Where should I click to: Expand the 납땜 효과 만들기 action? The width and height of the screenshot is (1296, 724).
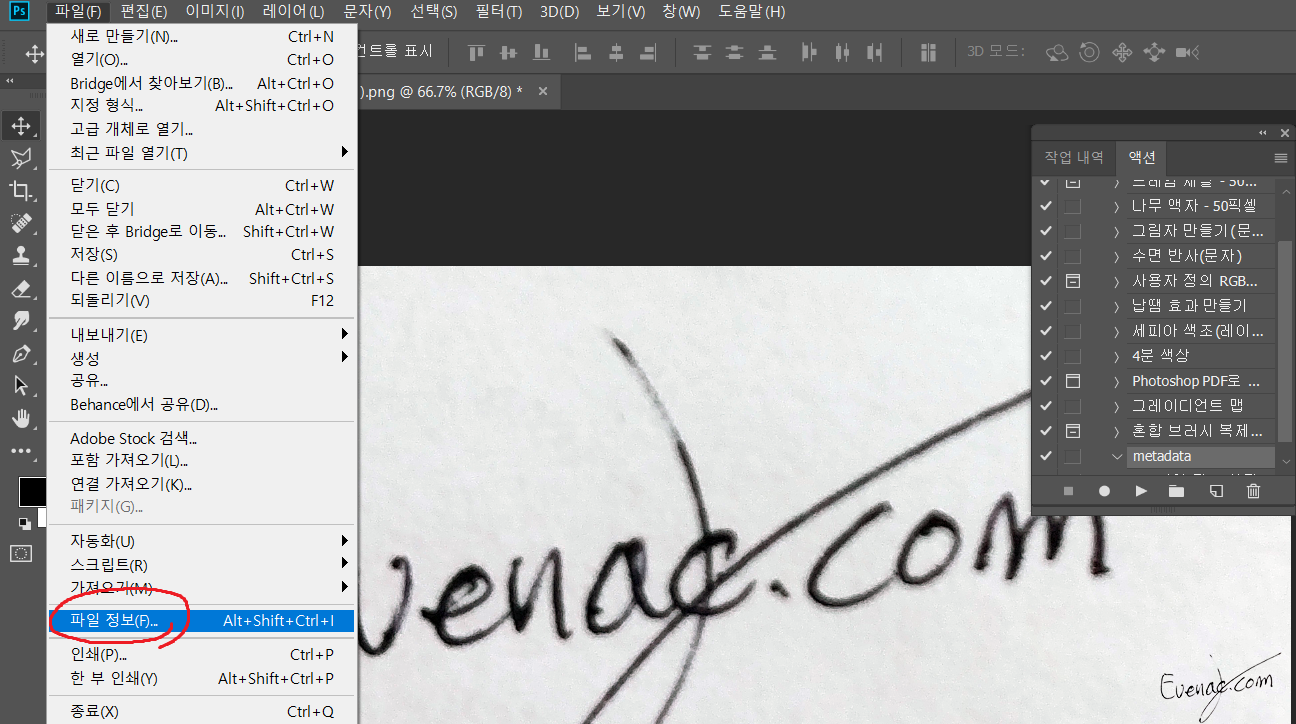click(x=1117, y=306)
